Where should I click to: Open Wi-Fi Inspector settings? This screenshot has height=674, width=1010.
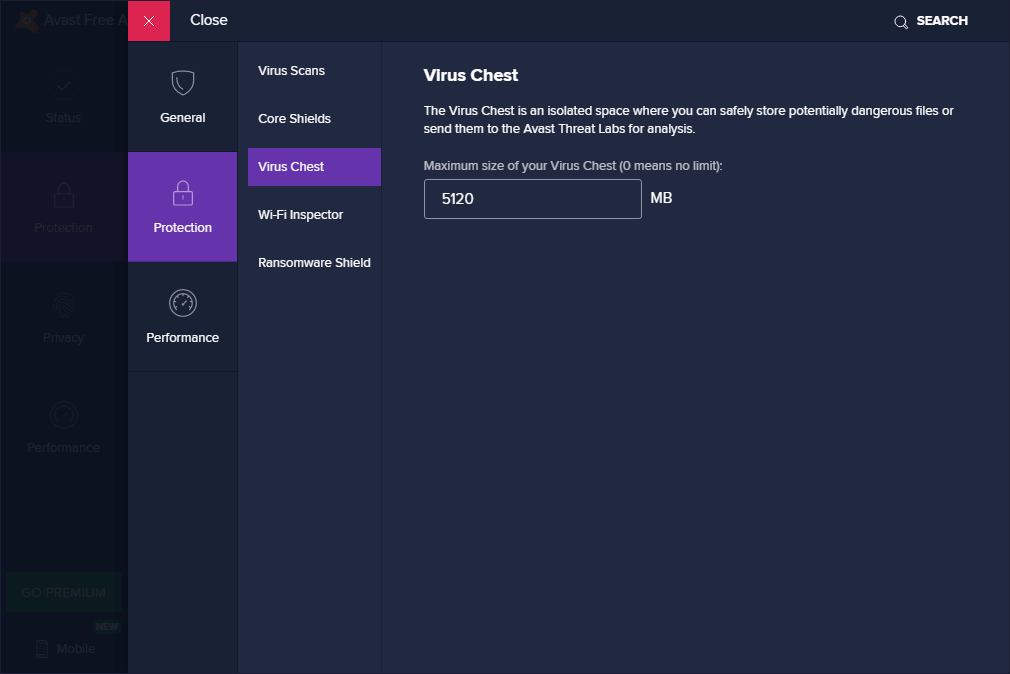click(314, 215)
